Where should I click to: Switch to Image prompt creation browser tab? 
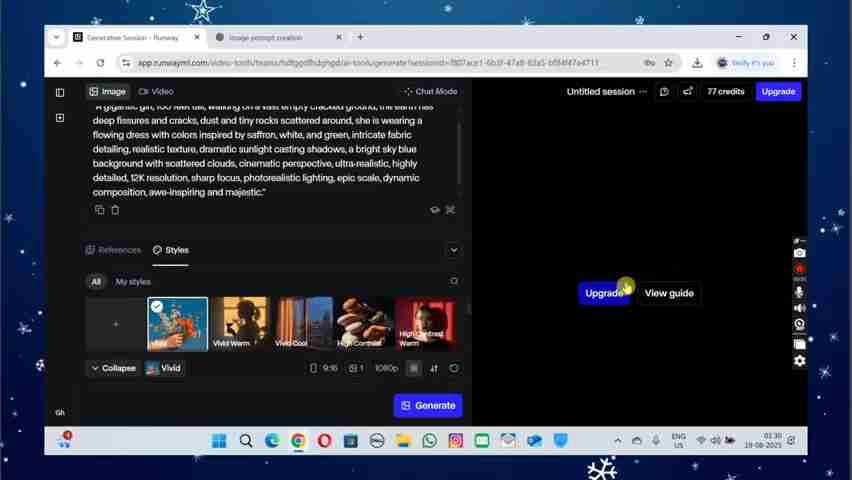pyautogui.click(x=278, y=38)
